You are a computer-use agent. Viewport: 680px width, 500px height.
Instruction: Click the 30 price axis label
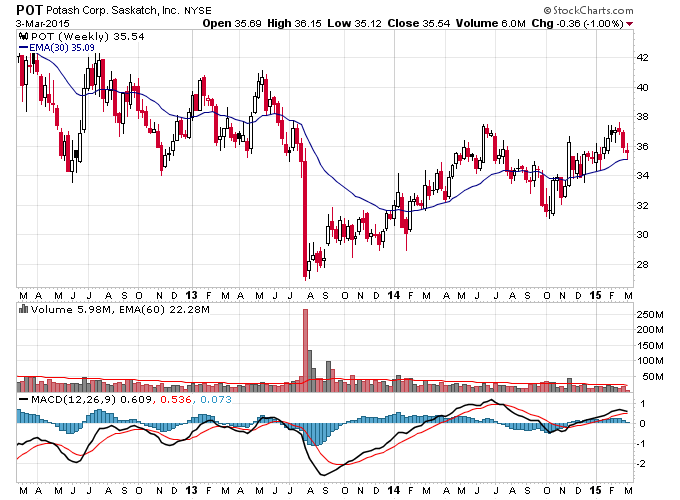tap(642, 235)
